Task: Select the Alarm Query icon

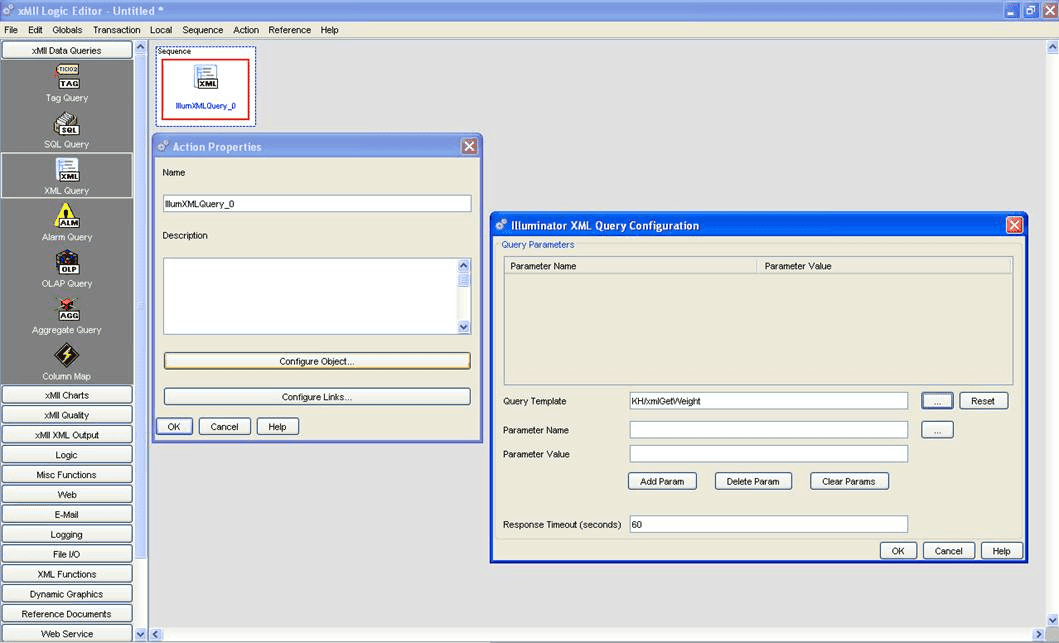Action: (x=67, y=217)
